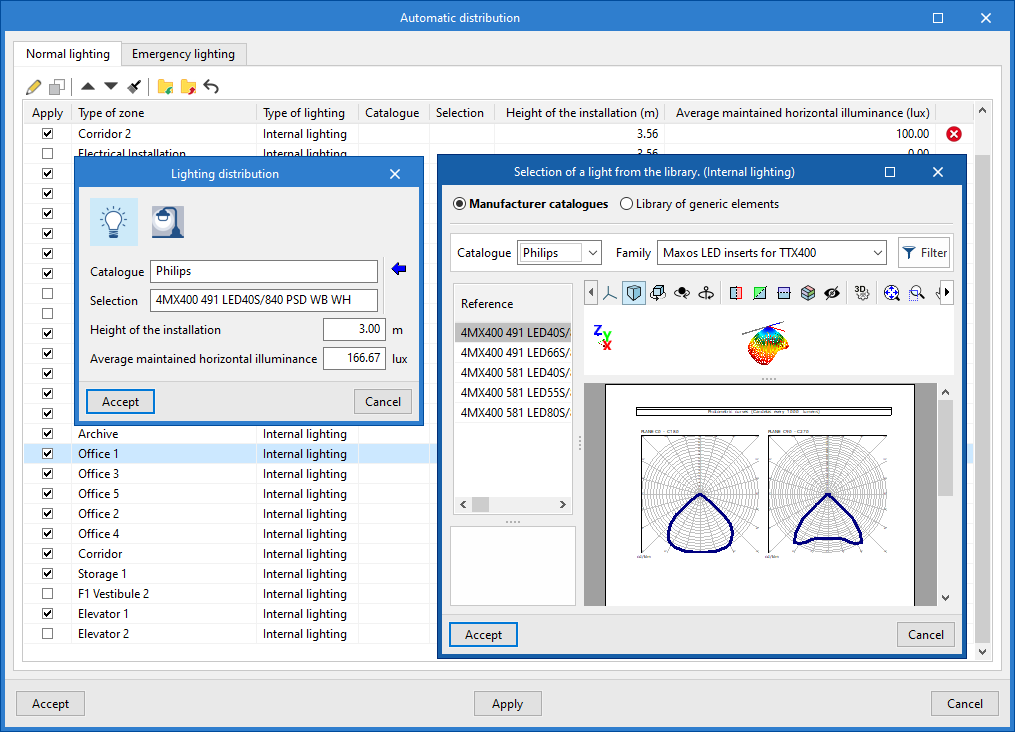1015x732 pixels.
Task: Click the zoom extents magnifier icon
Action: [x=890, y=293]
